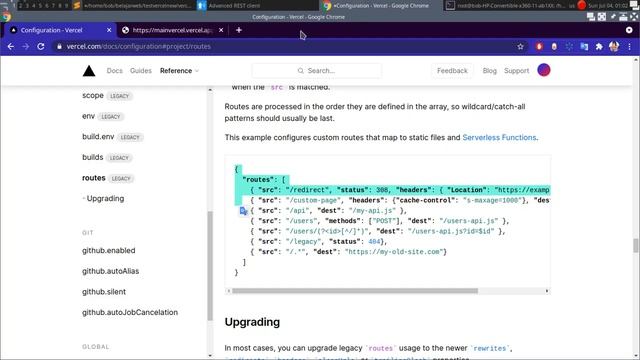Click the Upgrading heading
Screen dimensions: 640x360
point(252,322)
